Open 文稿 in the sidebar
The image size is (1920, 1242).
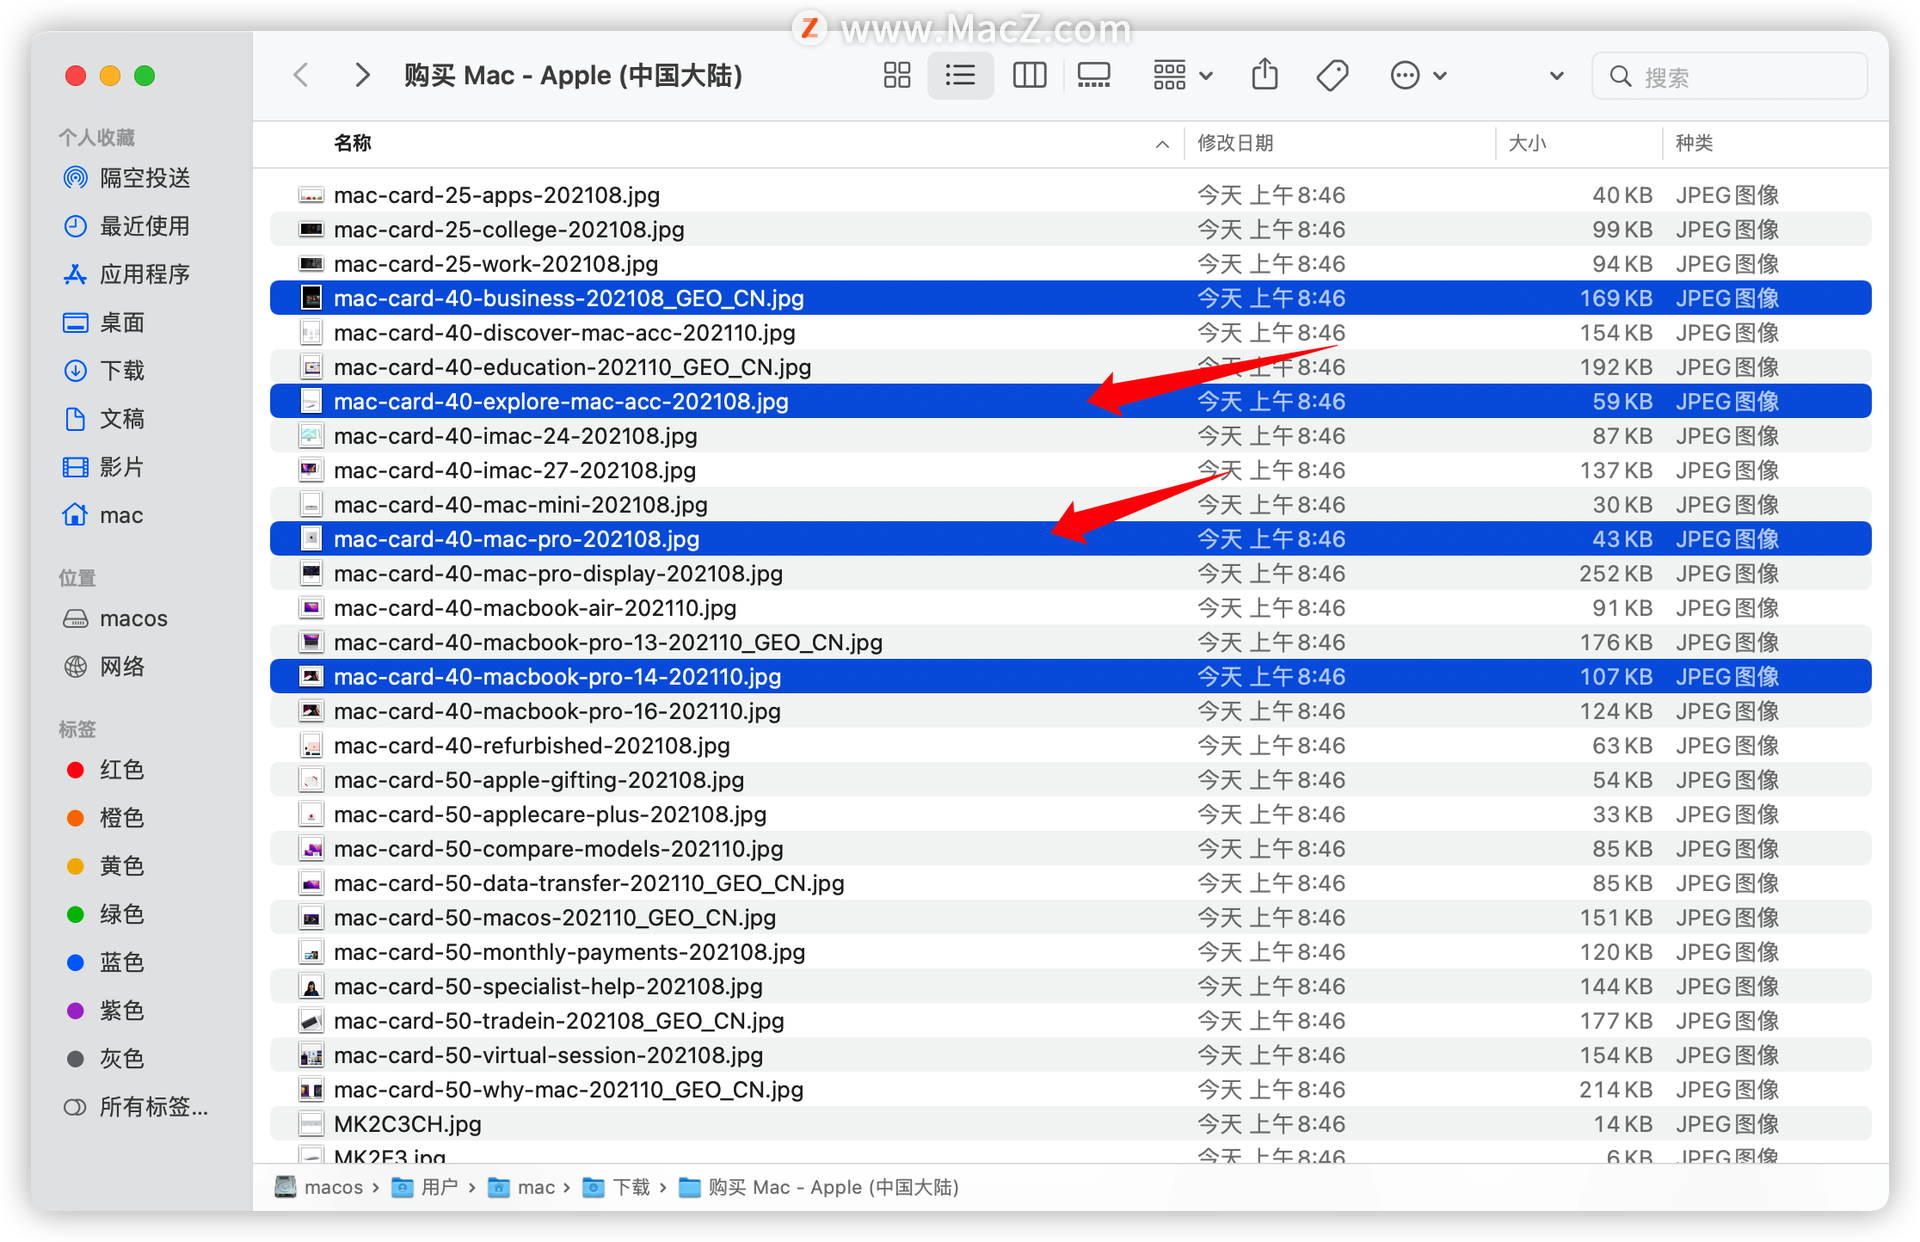[x=104, y=418]
